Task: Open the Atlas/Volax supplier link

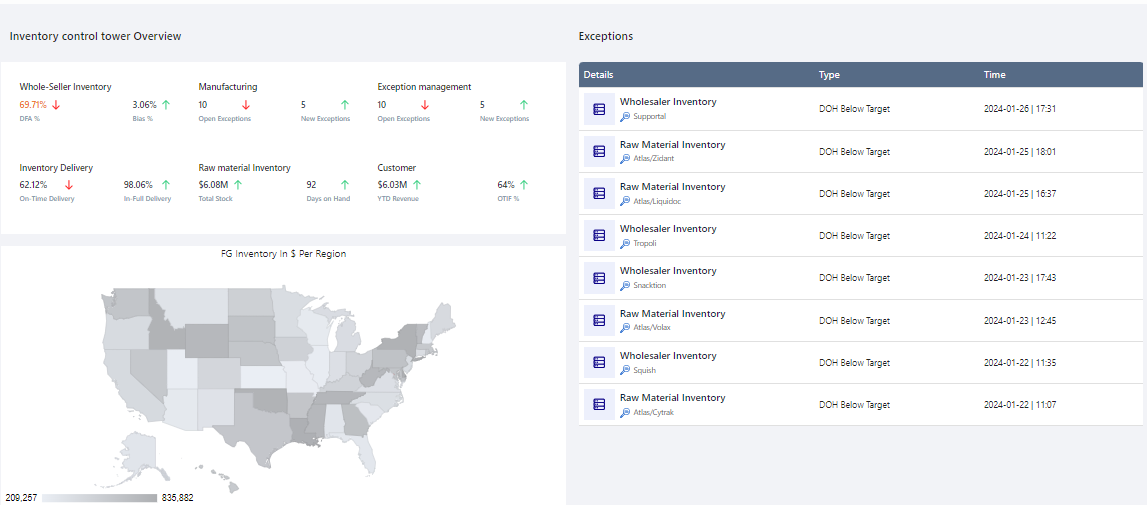Action: coord(655,328)
